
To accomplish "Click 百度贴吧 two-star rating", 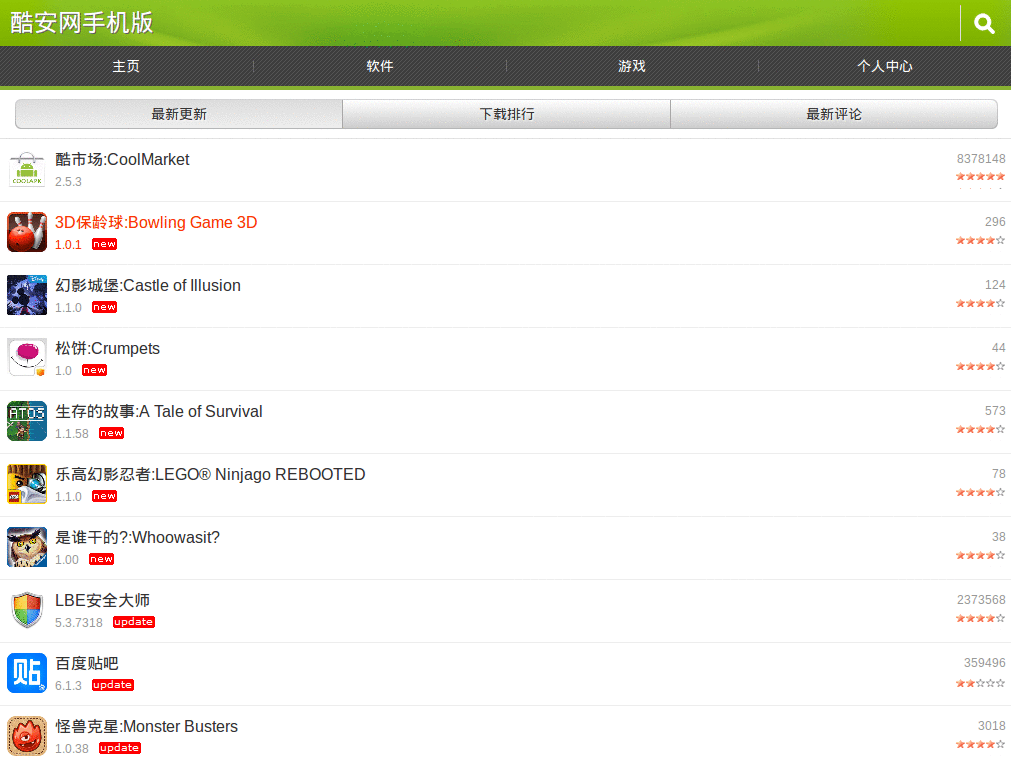I will coord(980,684).
